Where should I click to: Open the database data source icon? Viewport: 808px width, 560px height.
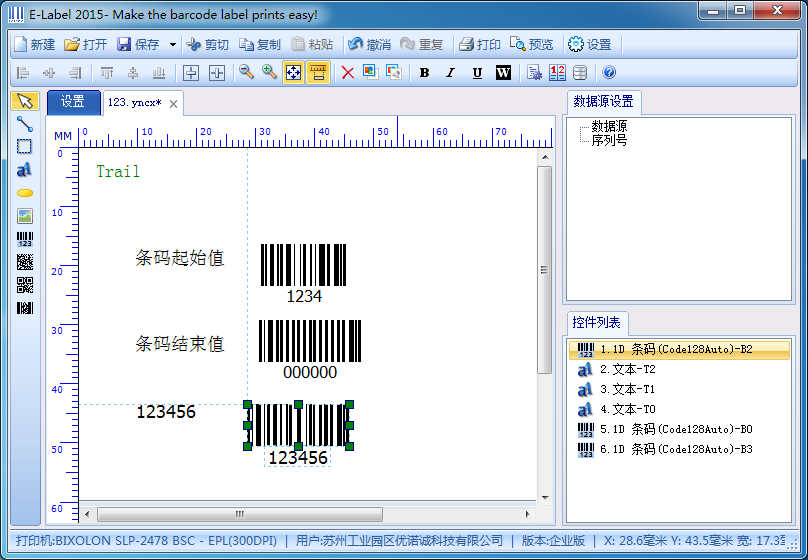pos(580,73)
